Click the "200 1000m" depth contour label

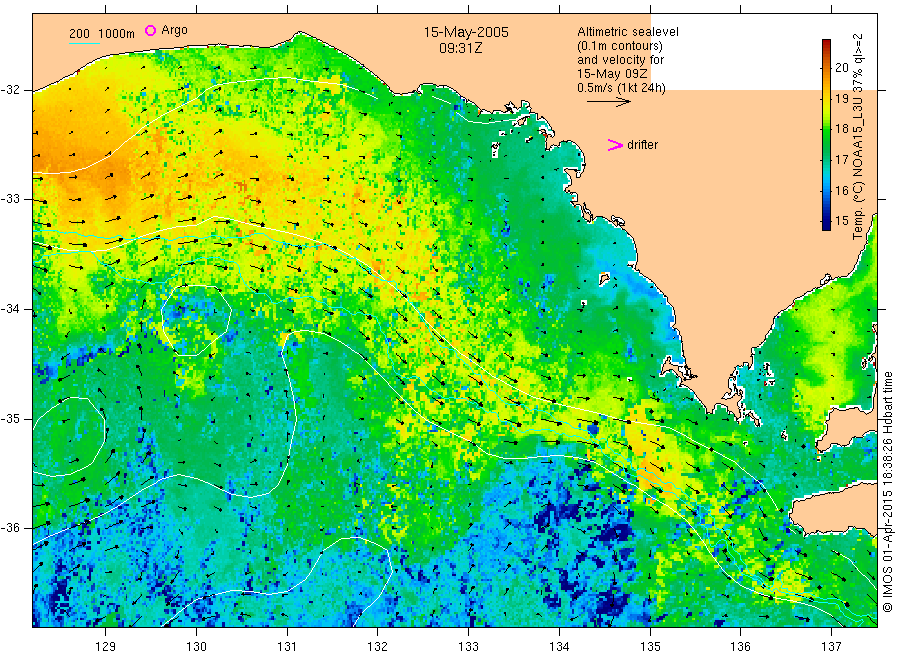click(x=102, y=34)
